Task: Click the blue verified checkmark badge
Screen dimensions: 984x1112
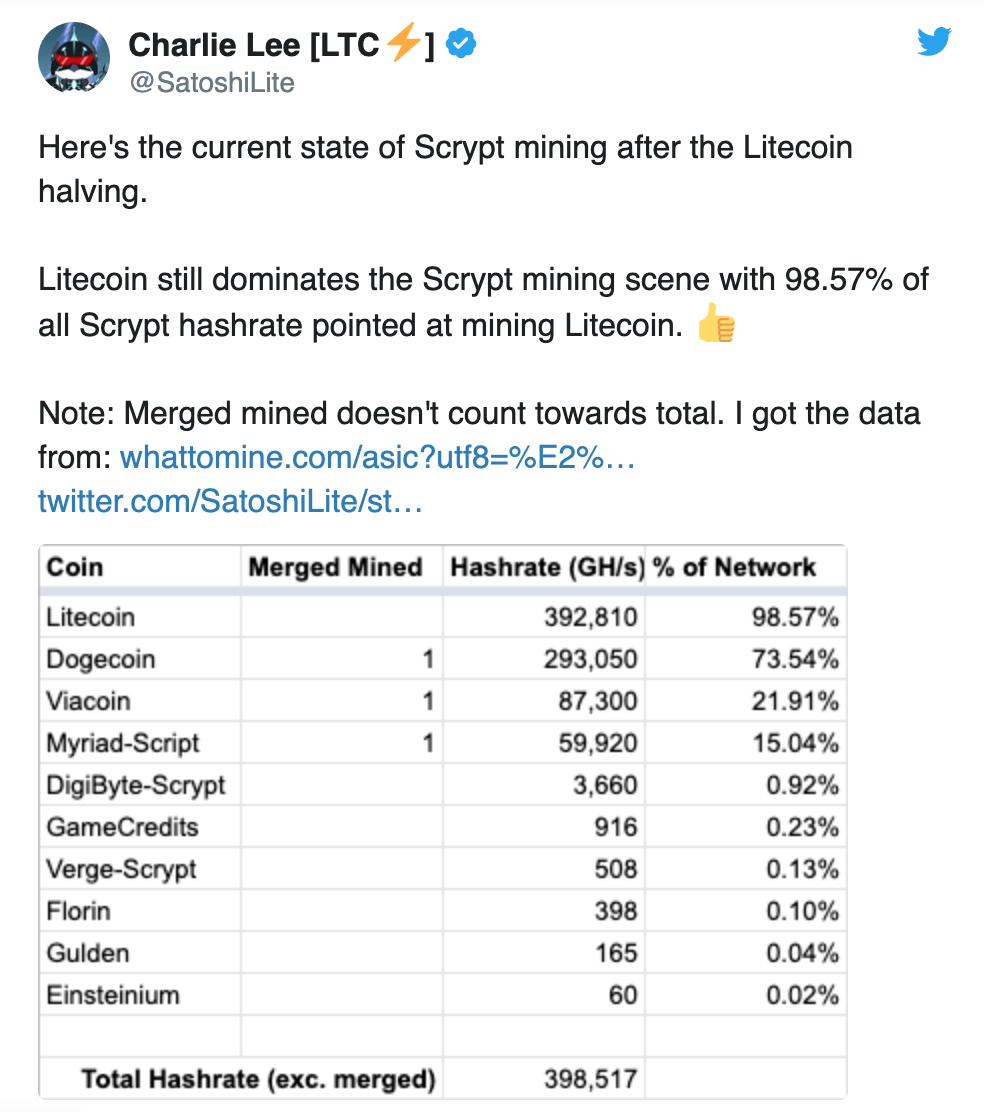Action: click(x=461, y=45)
